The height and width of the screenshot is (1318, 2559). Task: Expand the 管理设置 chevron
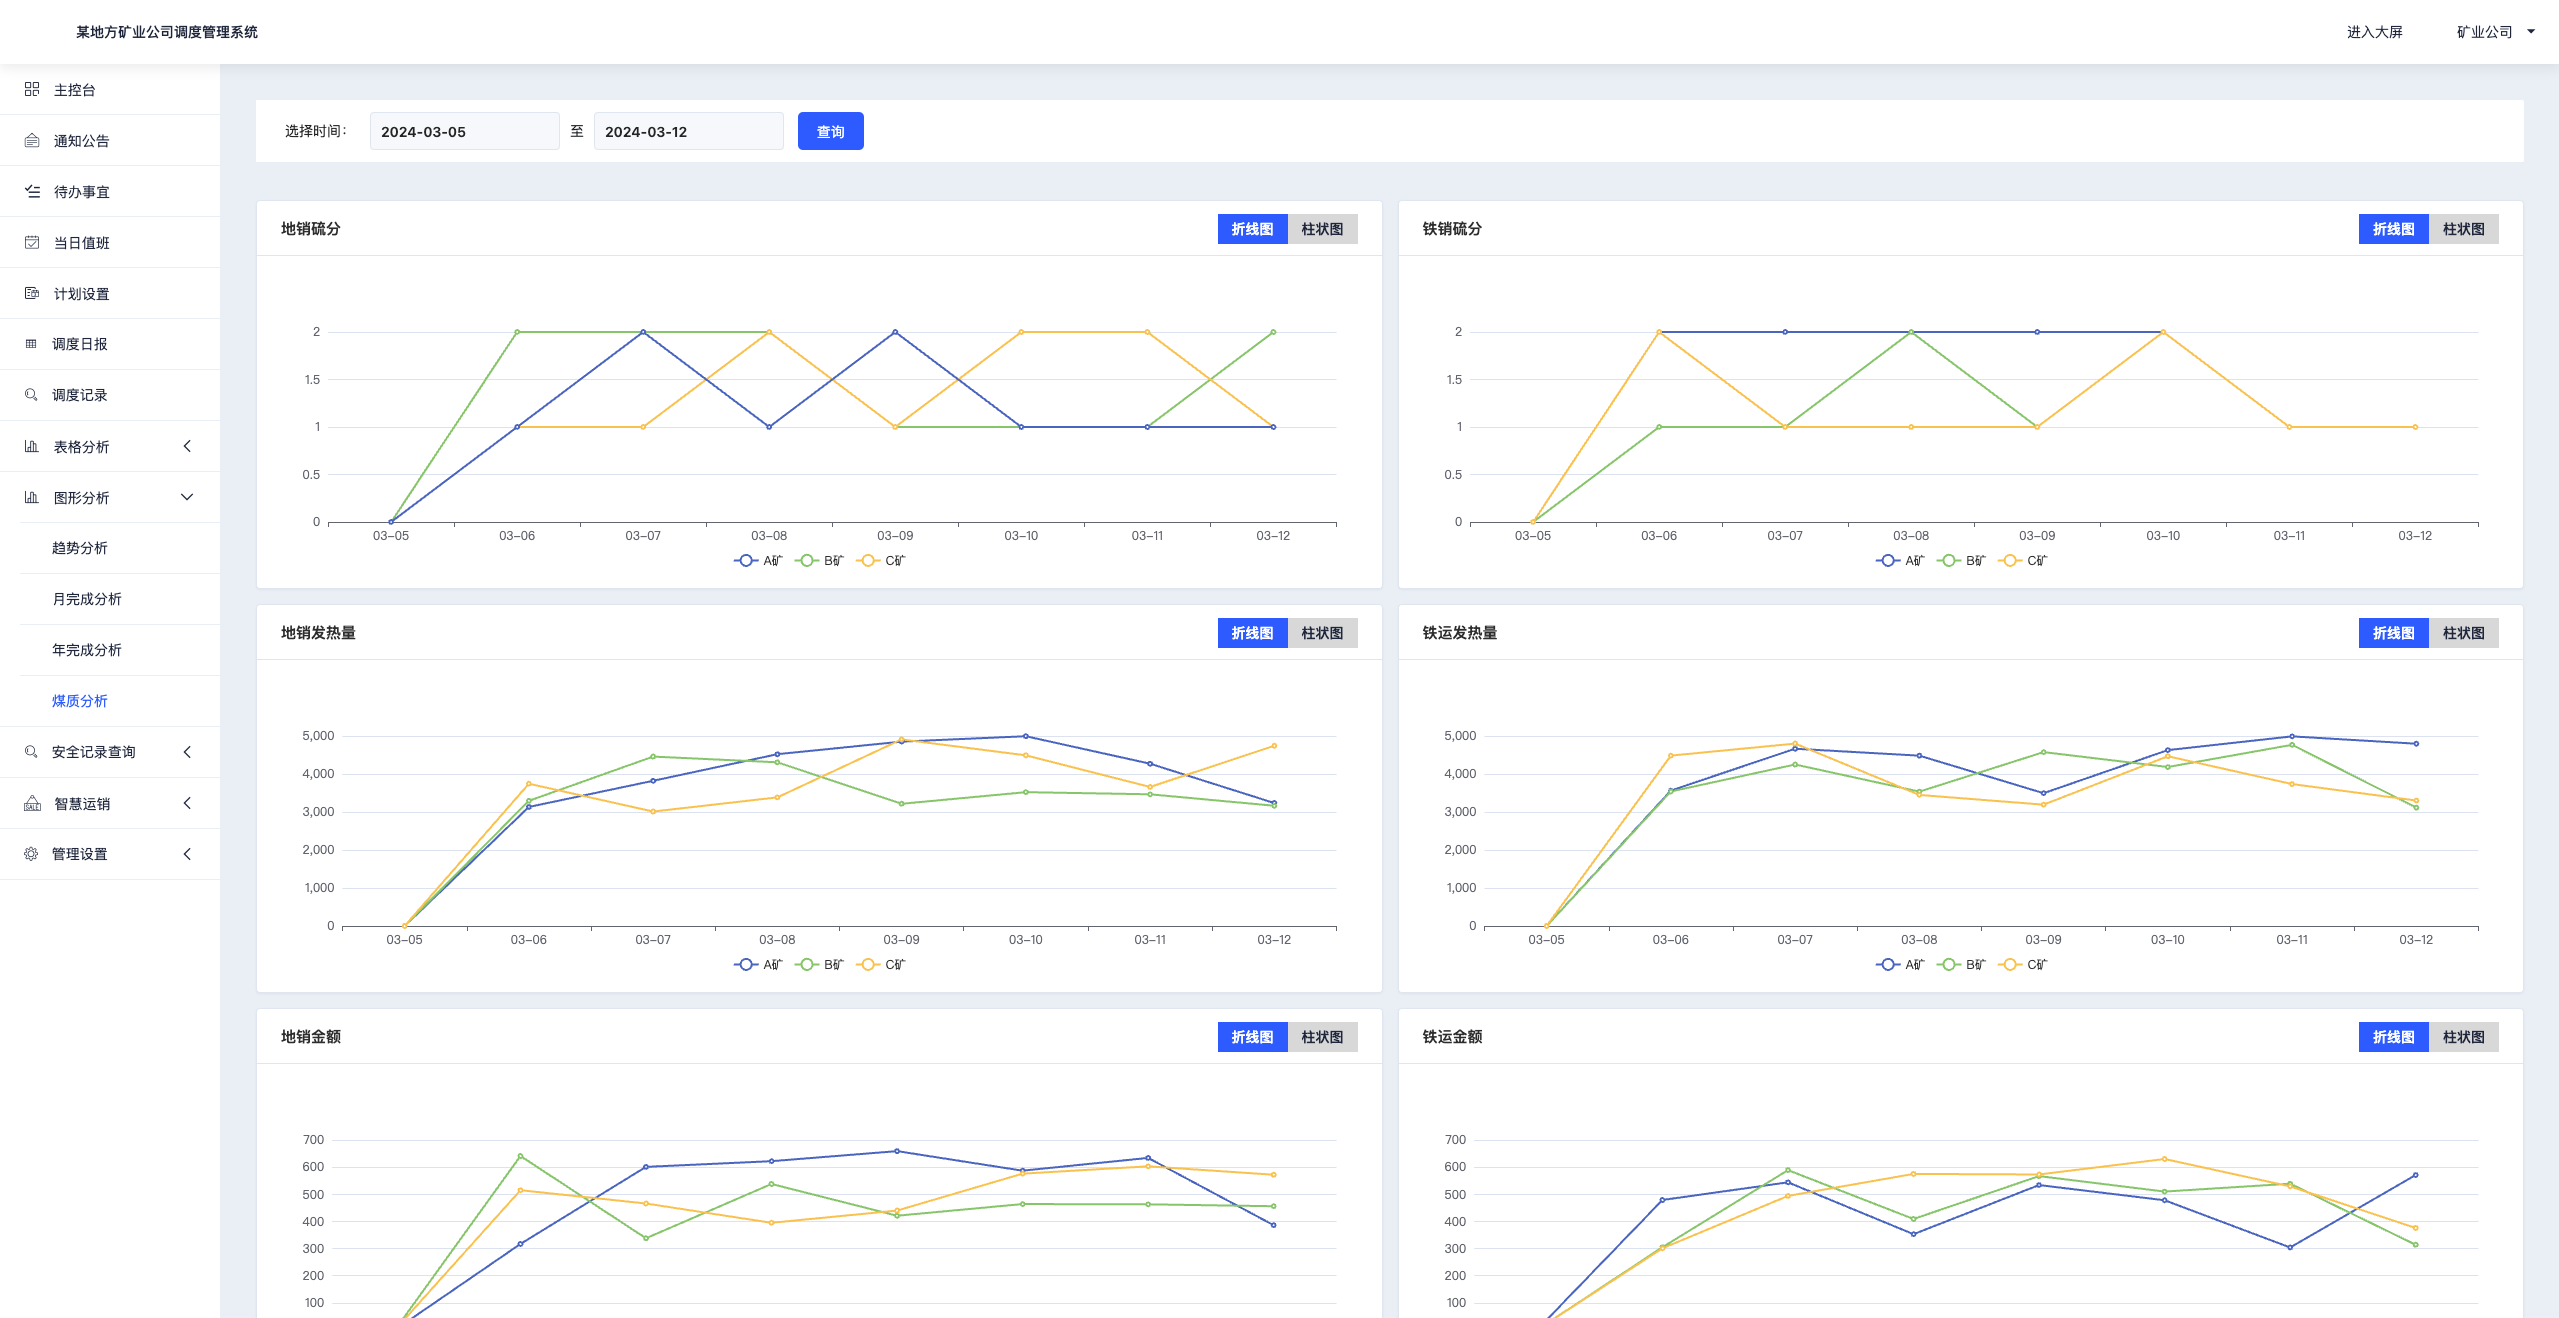tap(187, 853)
